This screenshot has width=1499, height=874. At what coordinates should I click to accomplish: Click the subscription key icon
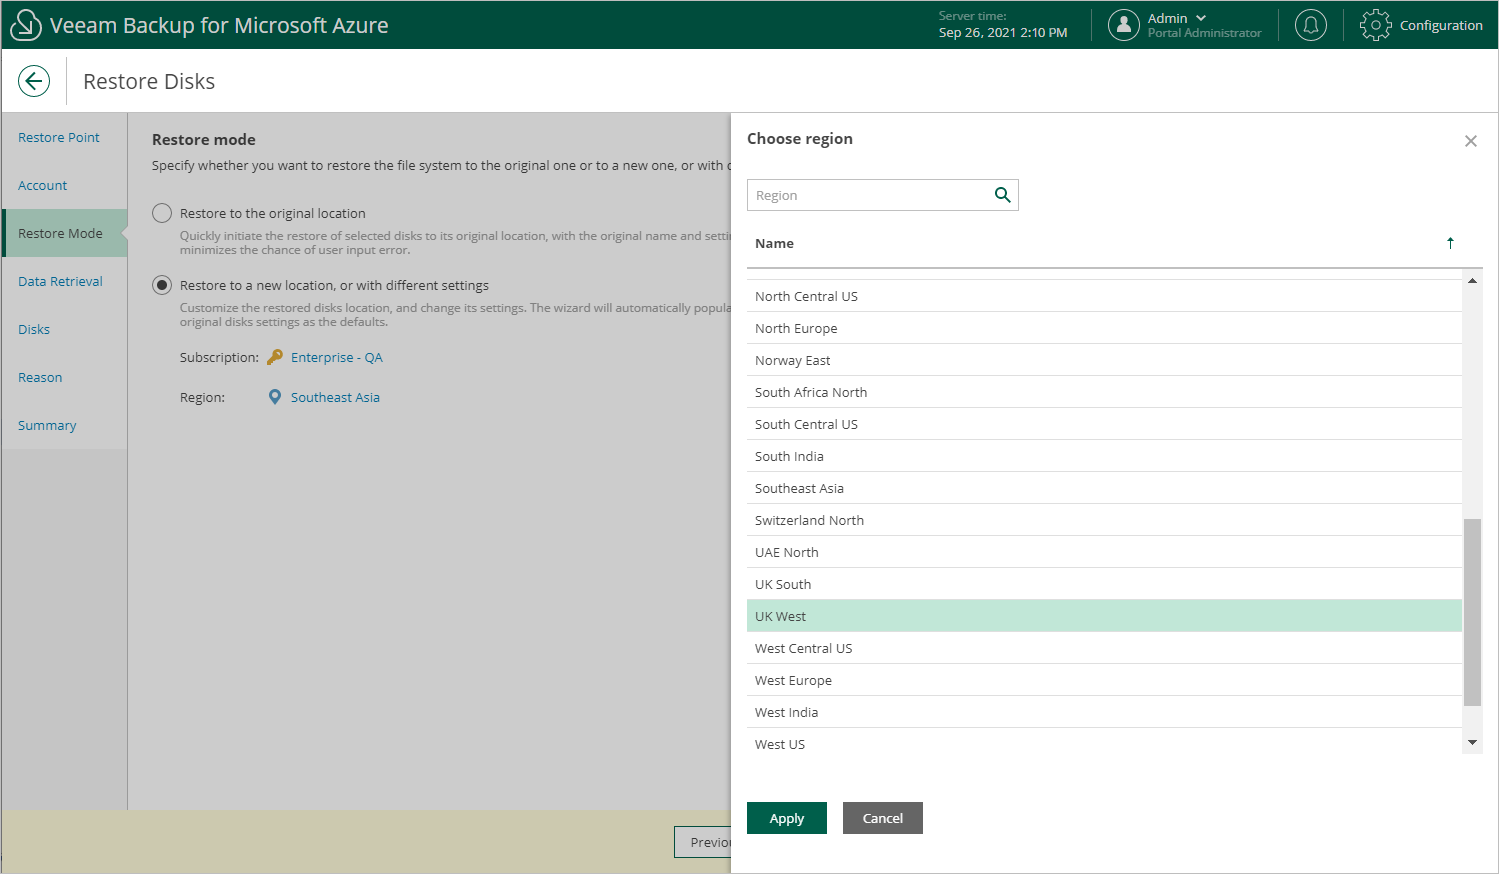click(275, 357)
